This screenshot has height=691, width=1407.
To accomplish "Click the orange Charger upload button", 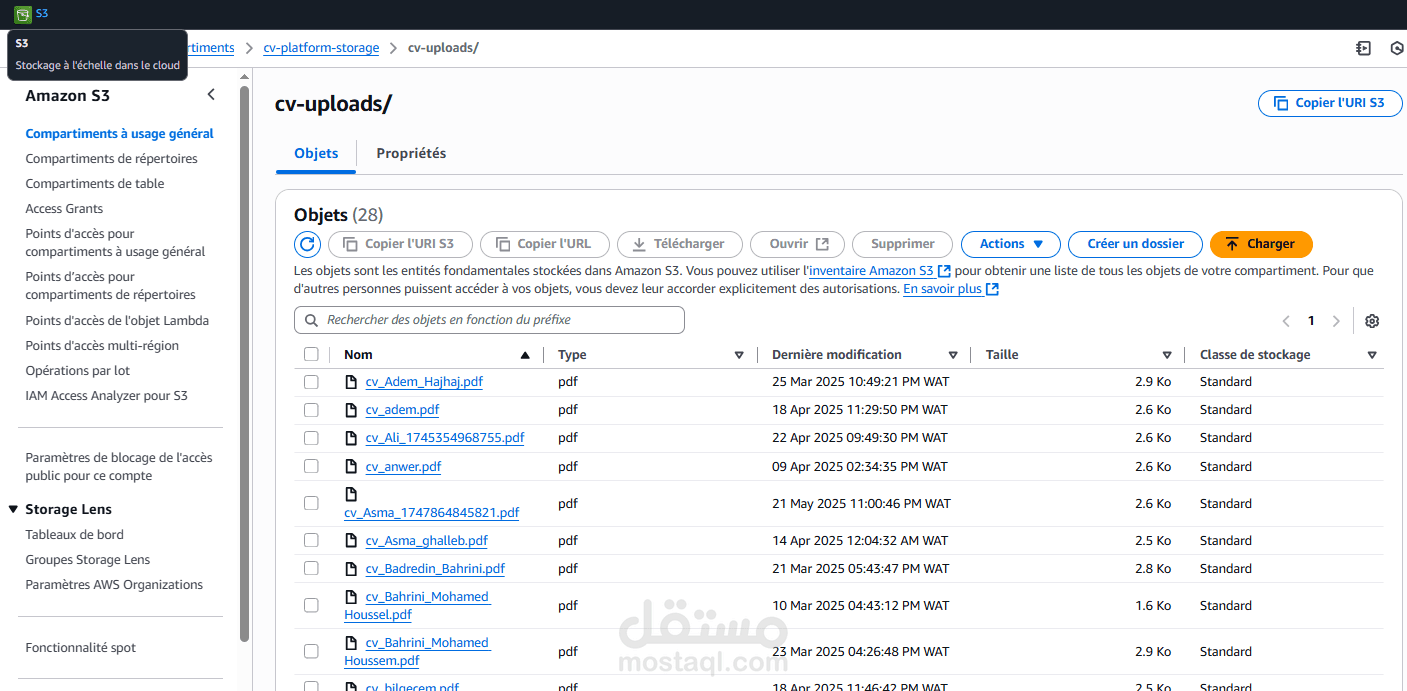I will click(x=1261, y=244).
